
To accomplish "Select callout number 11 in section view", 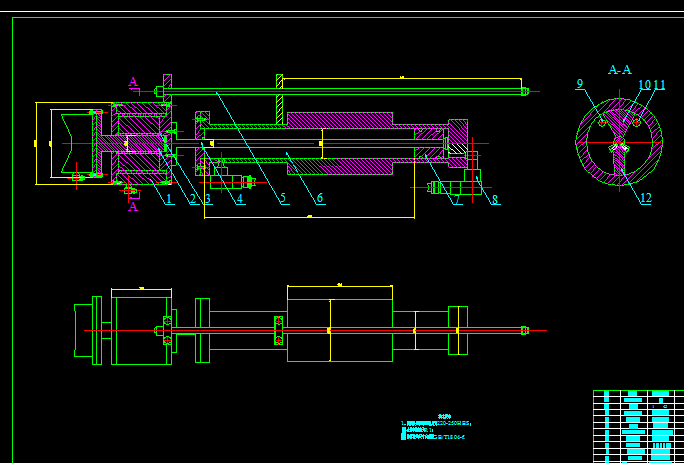I will [x=659, y=85].
